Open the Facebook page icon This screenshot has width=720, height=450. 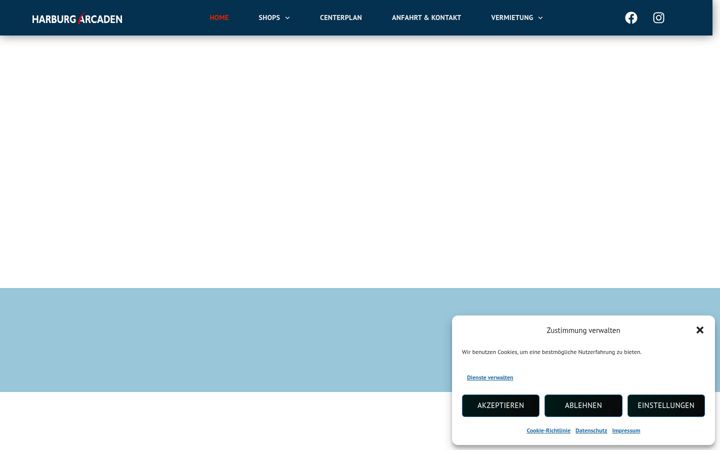pyautogui.click(x=631, y=17)
